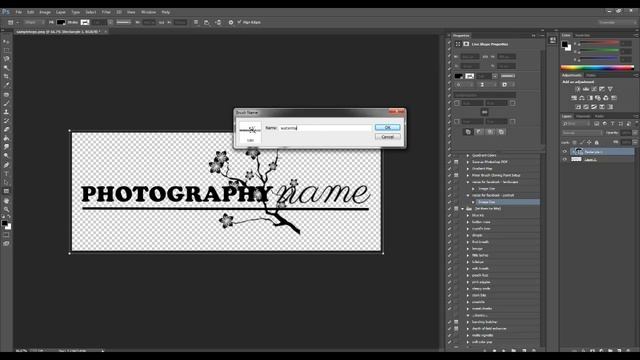Add a Color Balance adjustment

pyautogui.click(x=582, y=98)
